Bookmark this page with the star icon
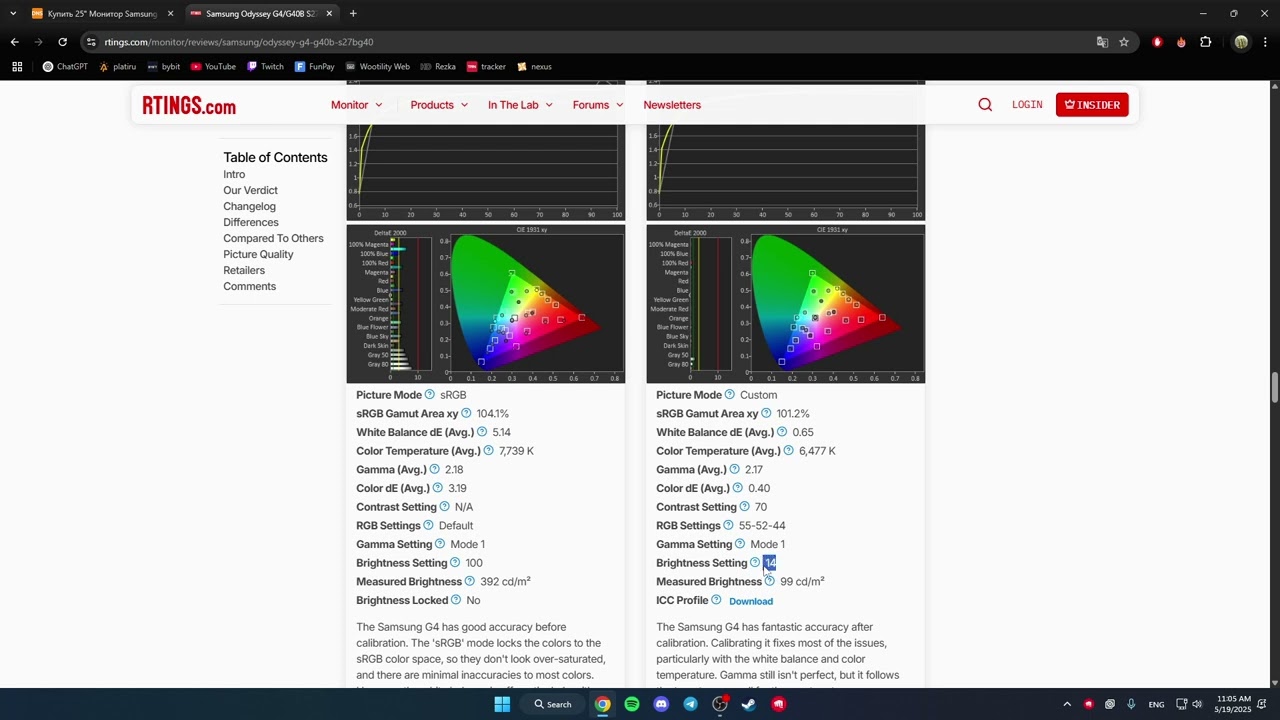 1124,42
